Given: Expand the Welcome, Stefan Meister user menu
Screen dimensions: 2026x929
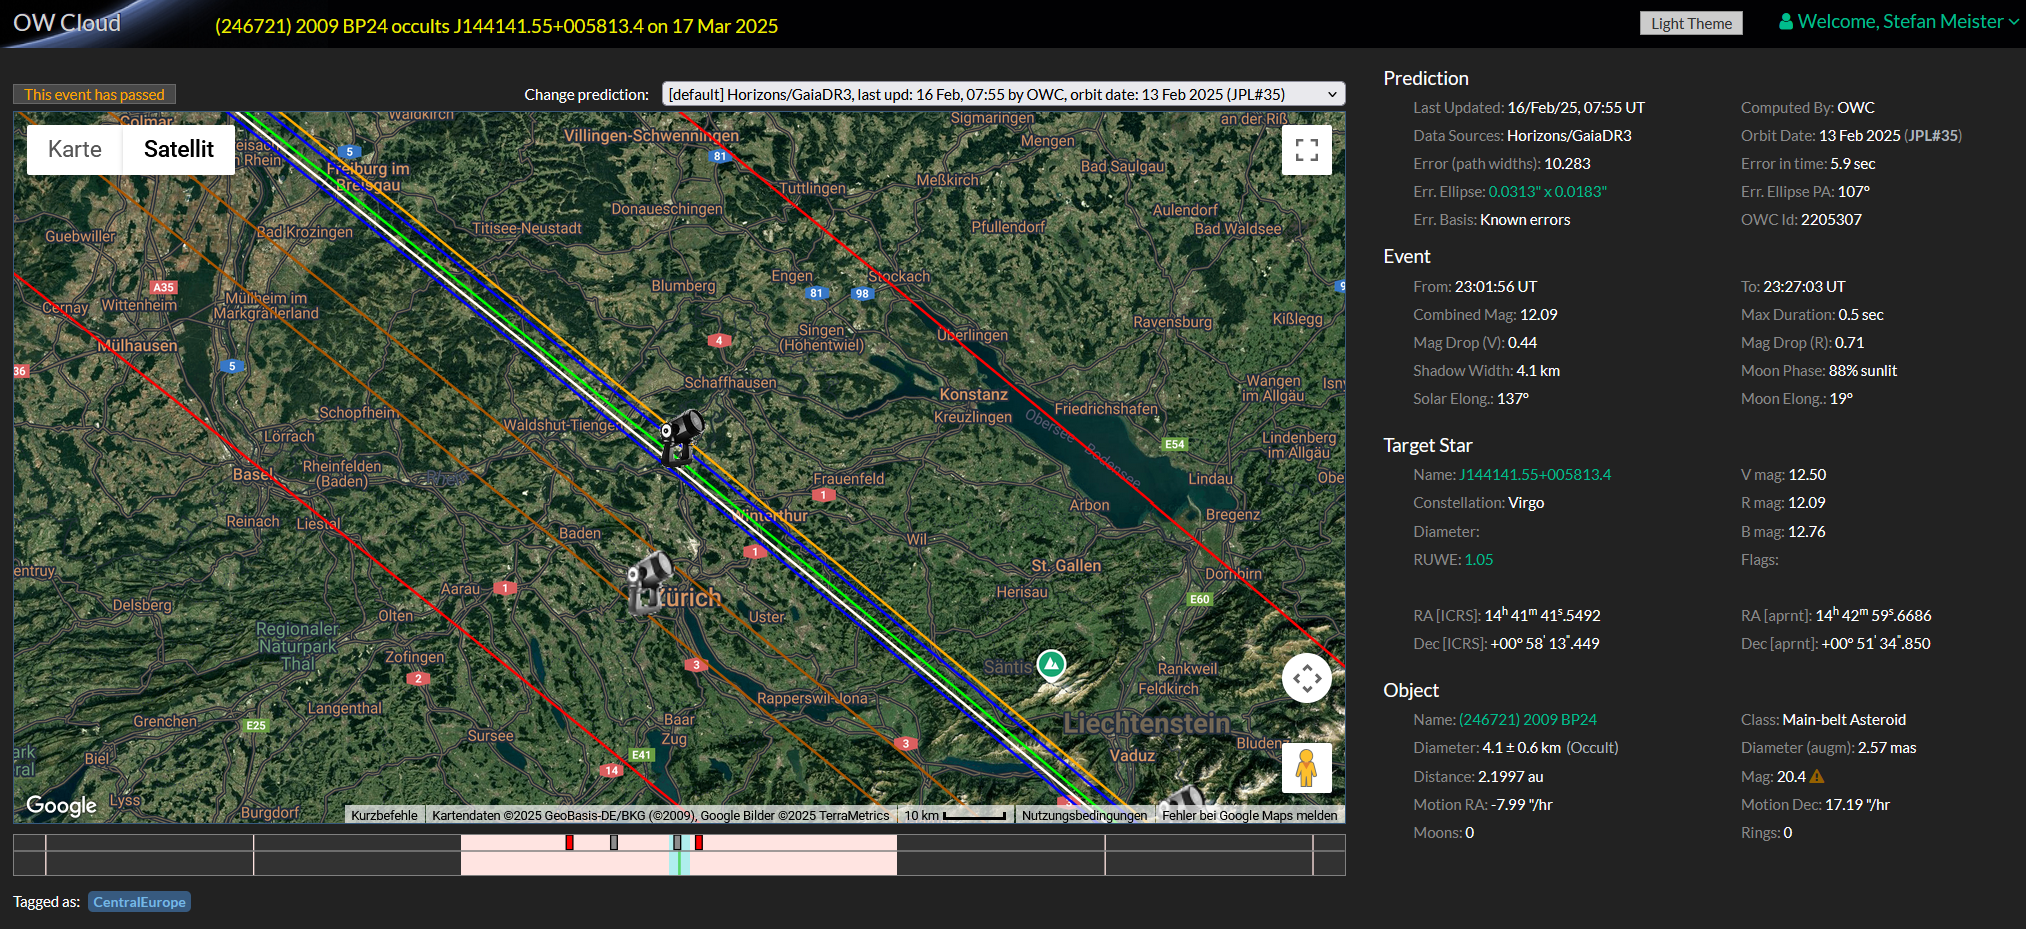Looking at the screenshot, I should (x=1898, y=22).
